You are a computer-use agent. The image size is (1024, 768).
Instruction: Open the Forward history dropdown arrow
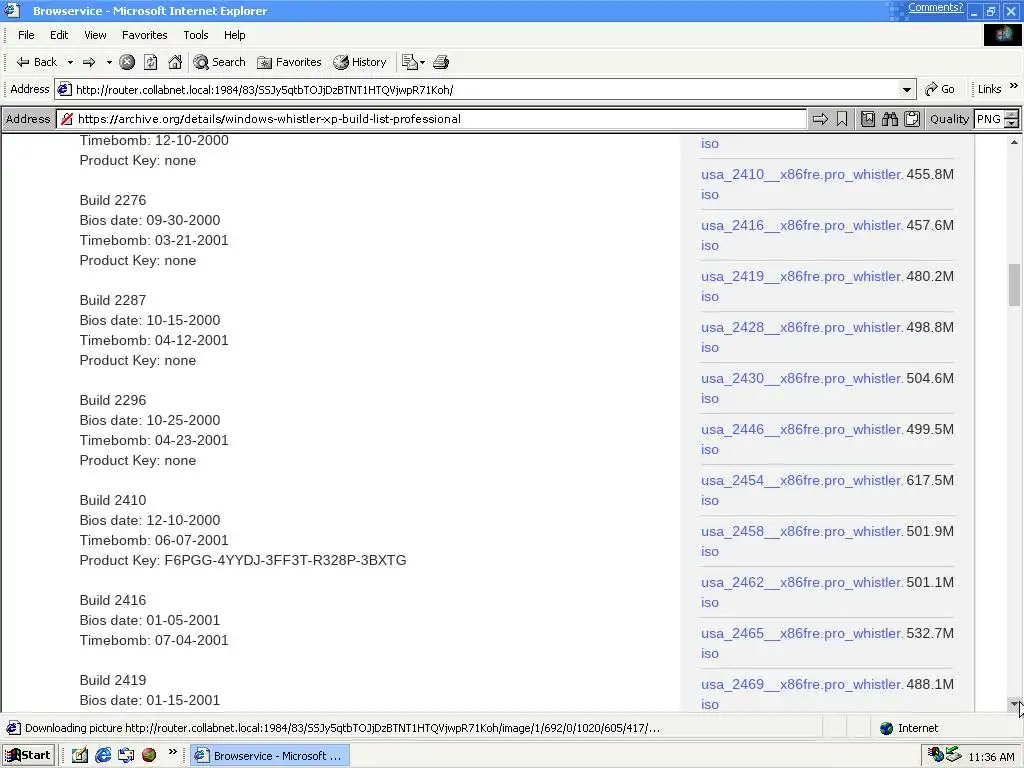(109, 62)
